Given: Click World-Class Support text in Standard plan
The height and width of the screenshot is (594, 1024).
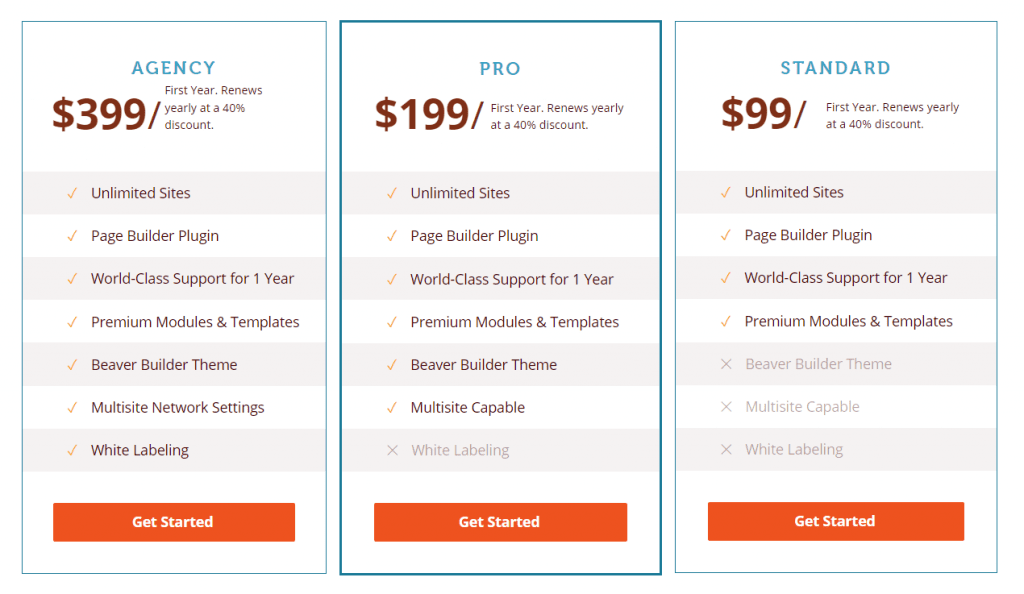Looking at the screenshot, I should tap(846, 278).
